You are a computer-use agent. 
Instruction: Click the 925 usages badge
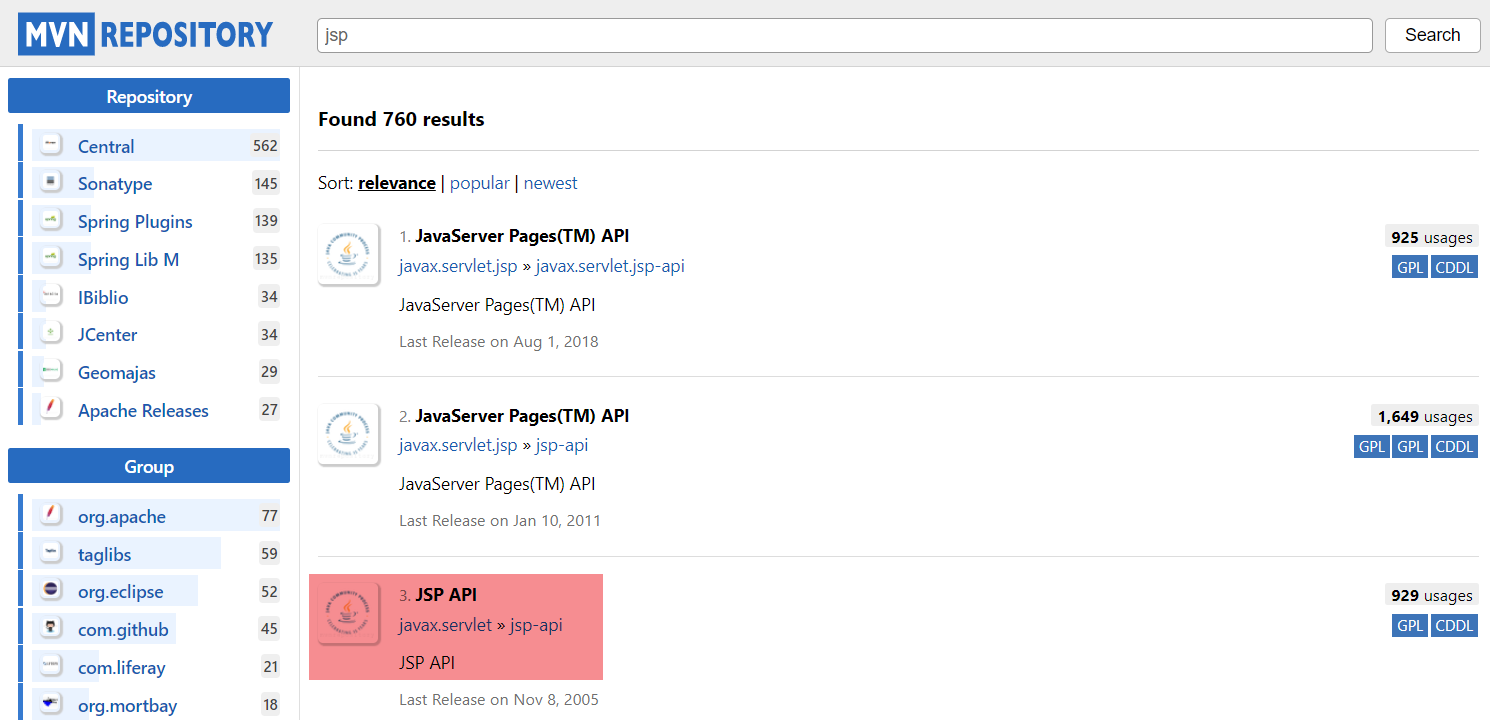click(1432, 237)
